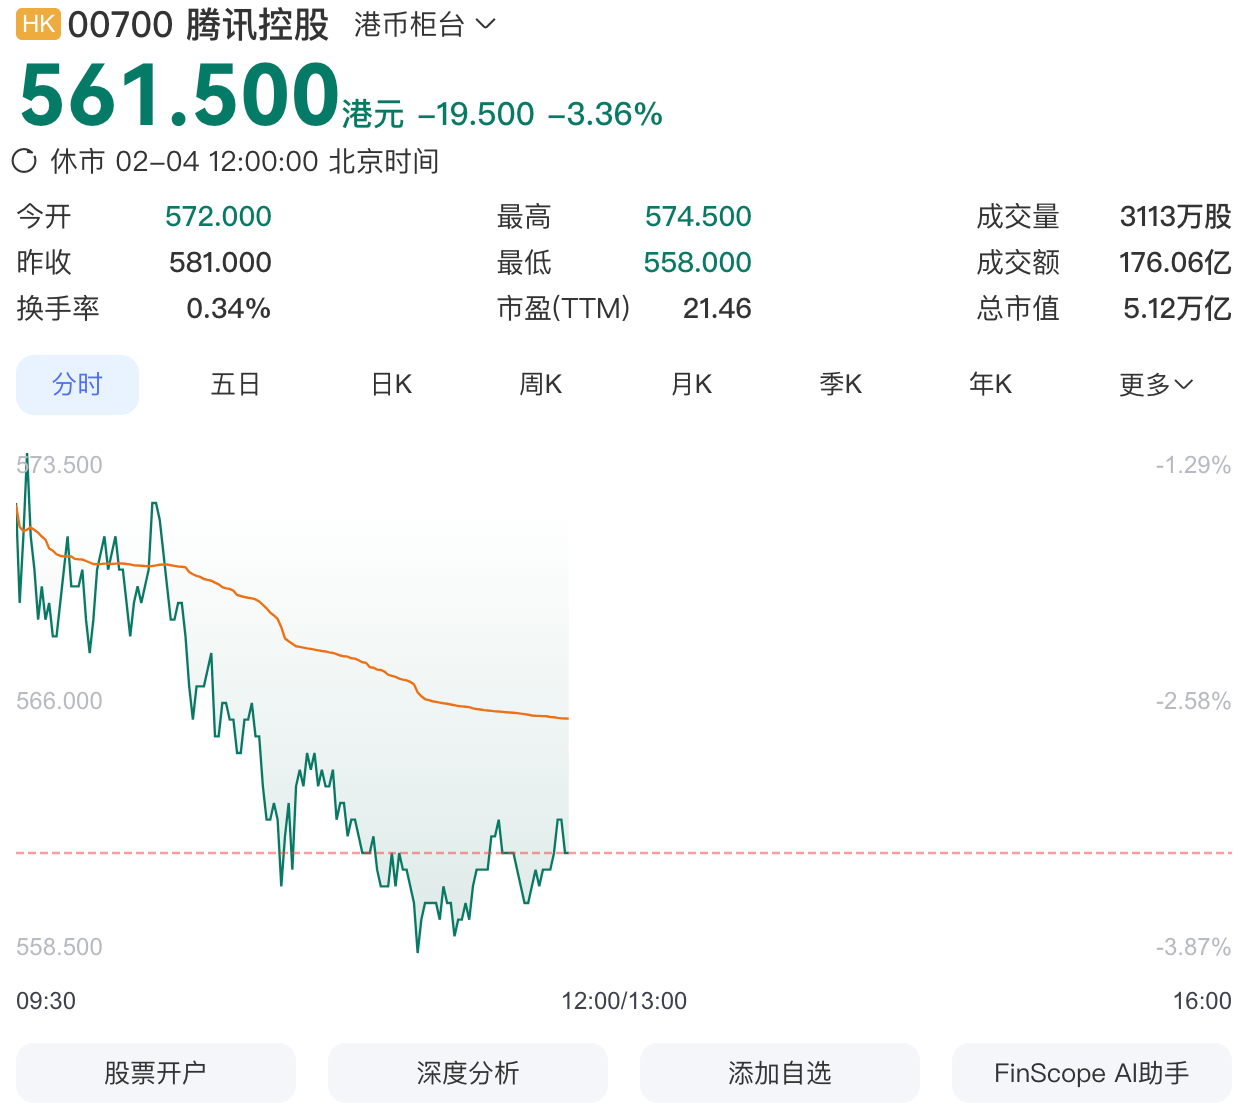Screen dimensions: 1250x1116
Task: Click 添加自选 to add to watchlist
Action: 779,1072
